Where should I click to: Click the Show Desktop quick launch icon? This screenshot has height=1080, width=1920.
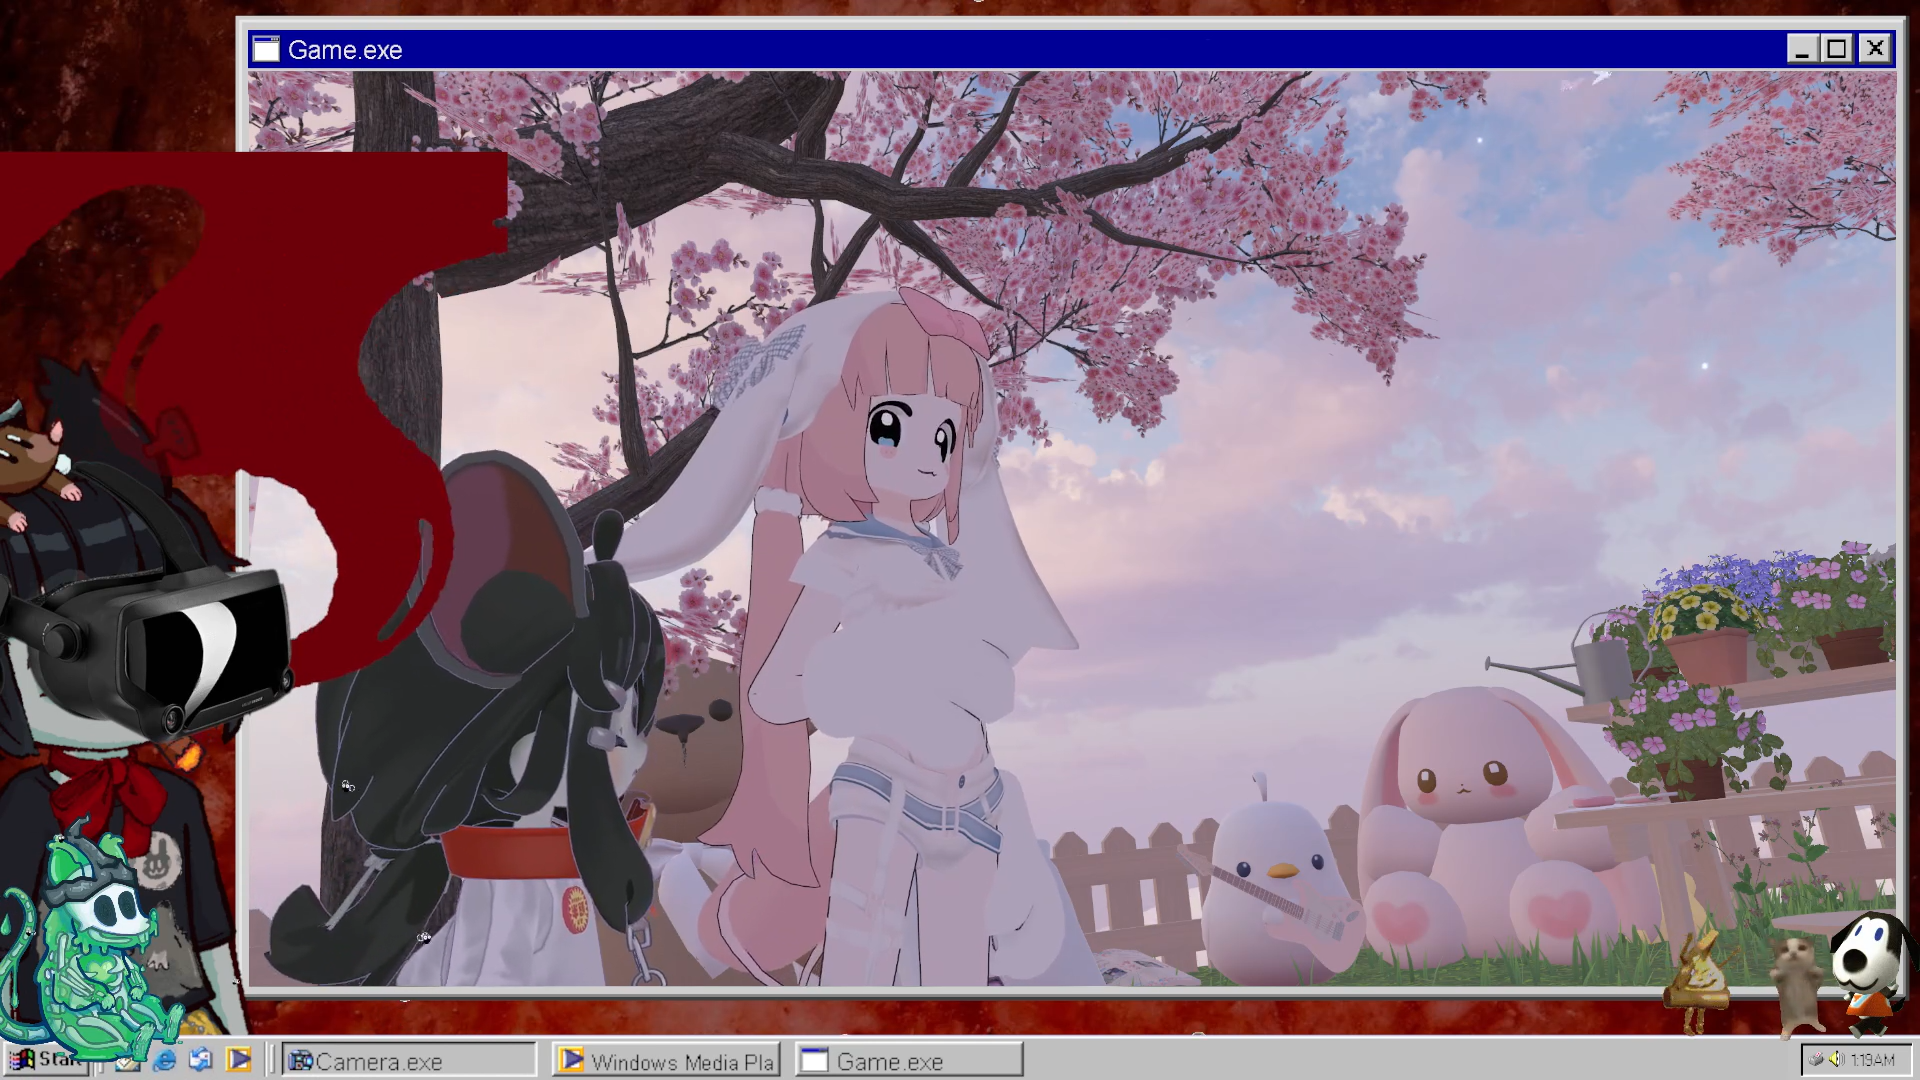[201, 1061]
